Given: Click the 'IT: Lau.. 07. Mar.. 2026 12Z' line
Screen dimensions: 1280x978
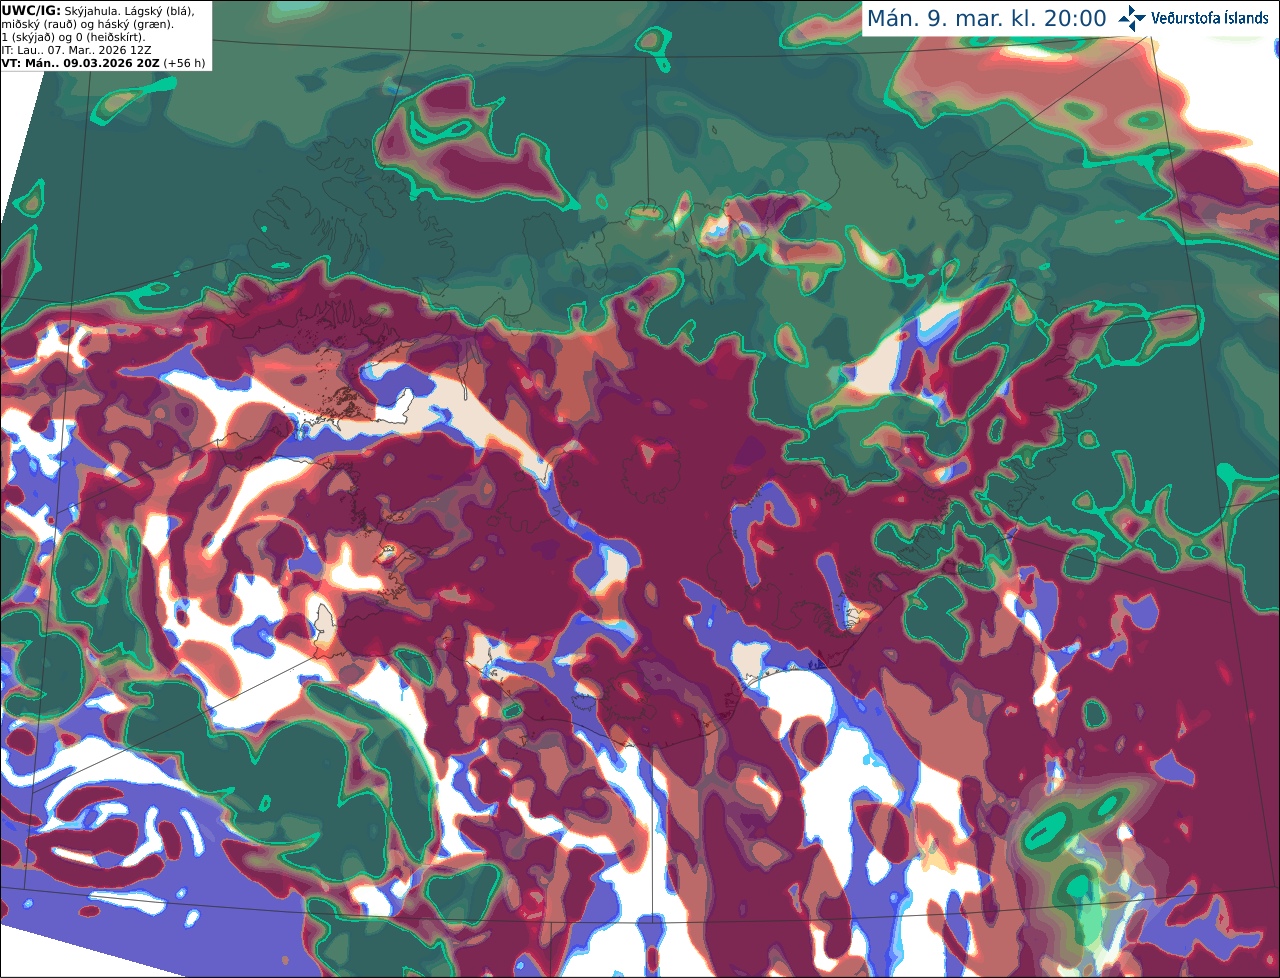Looking at the screenshot, I should tap(77, 50).
